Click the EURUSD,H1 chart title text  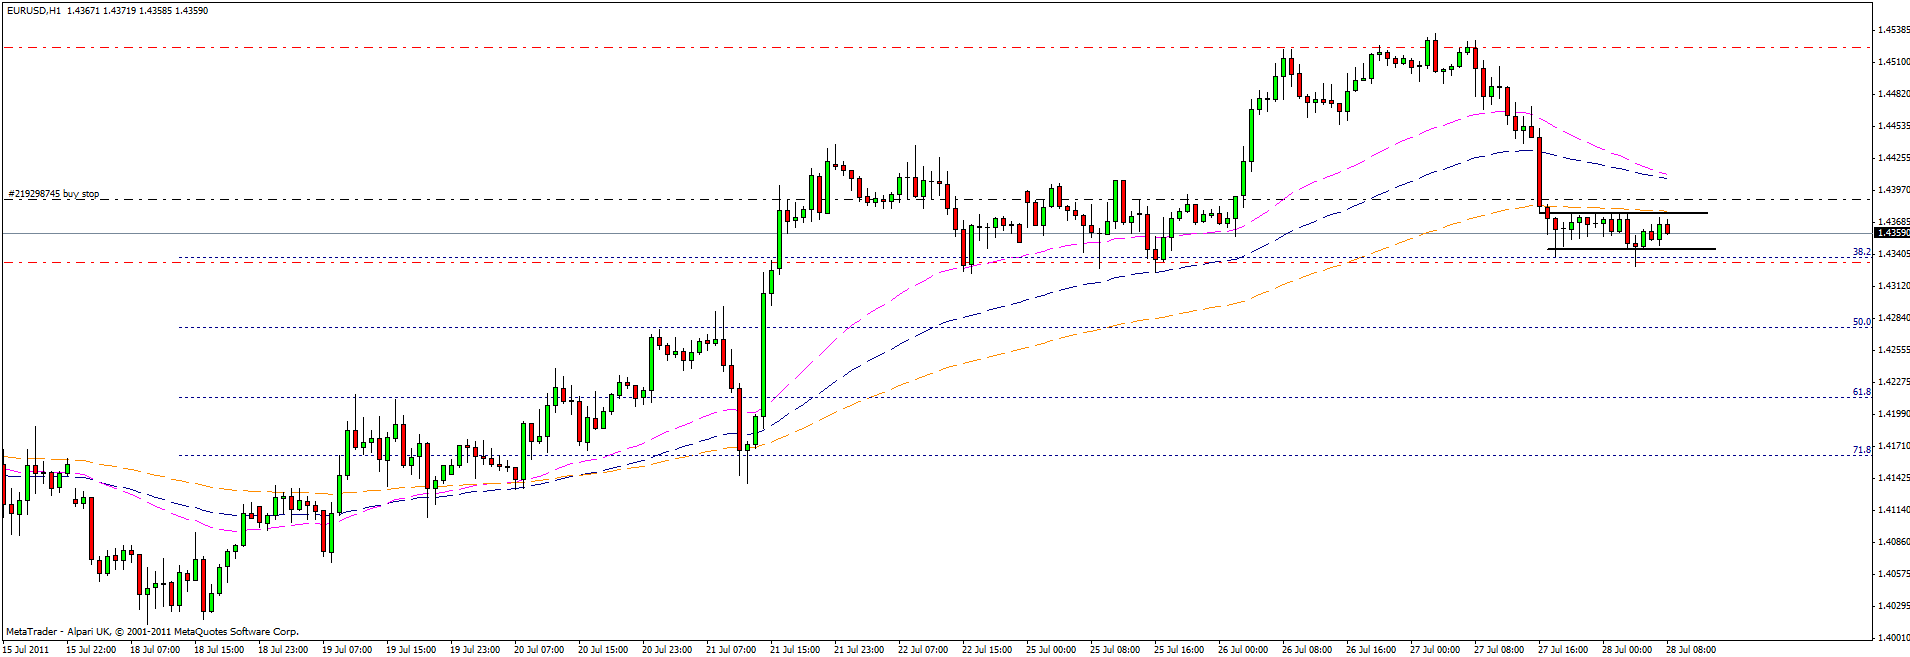coord(33,11)
